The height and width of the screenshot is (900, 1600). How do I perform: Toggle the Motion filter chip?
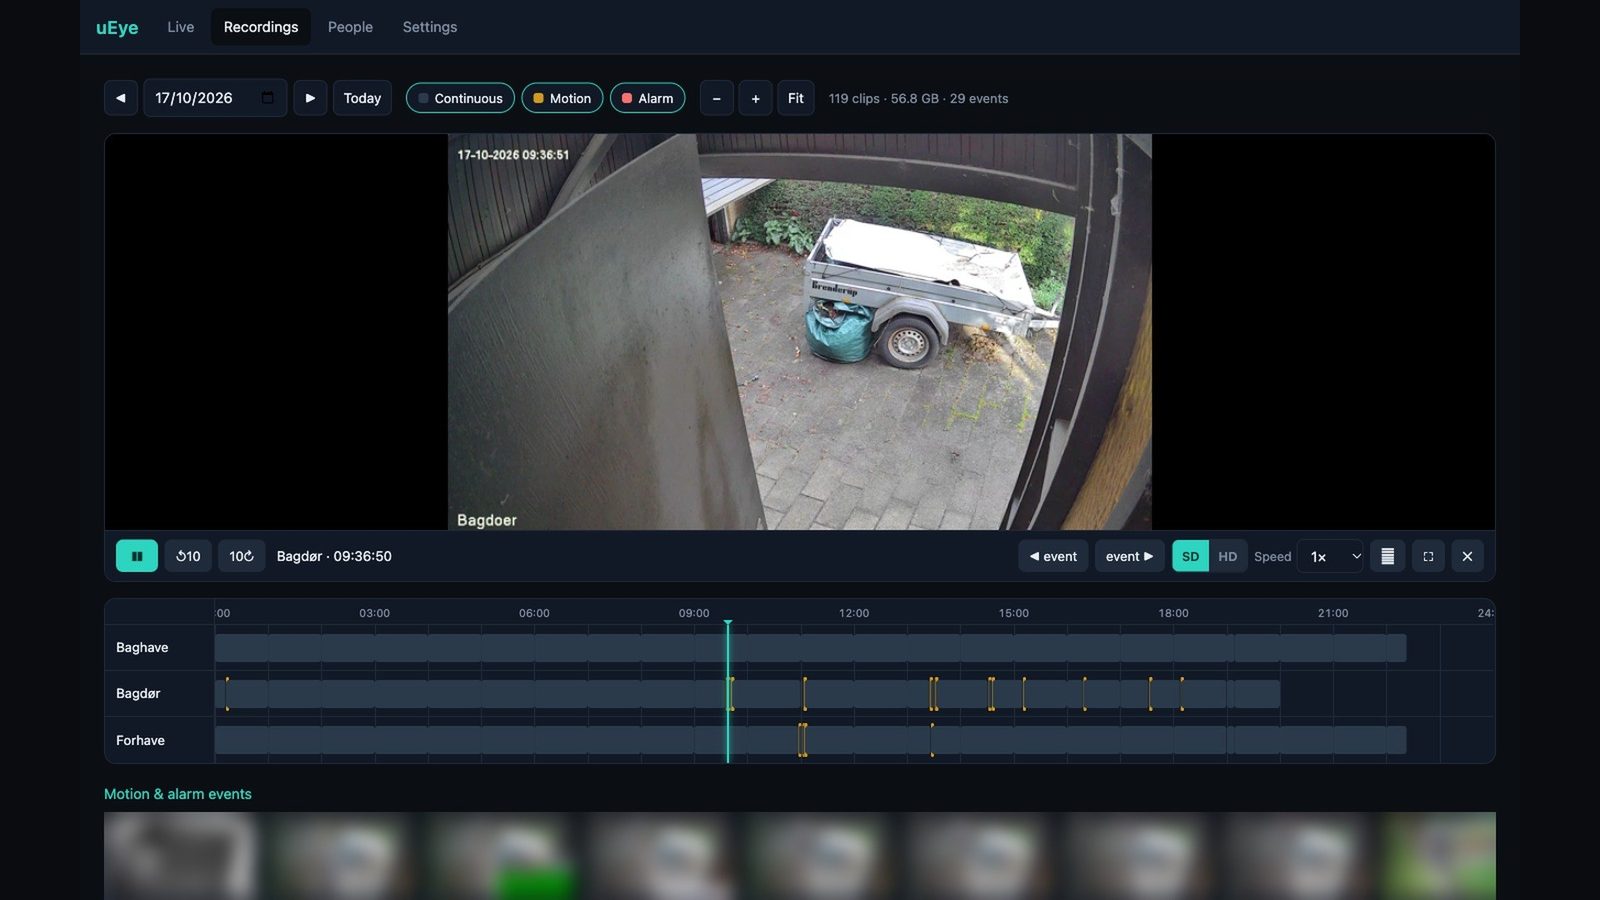coord(562,98)
